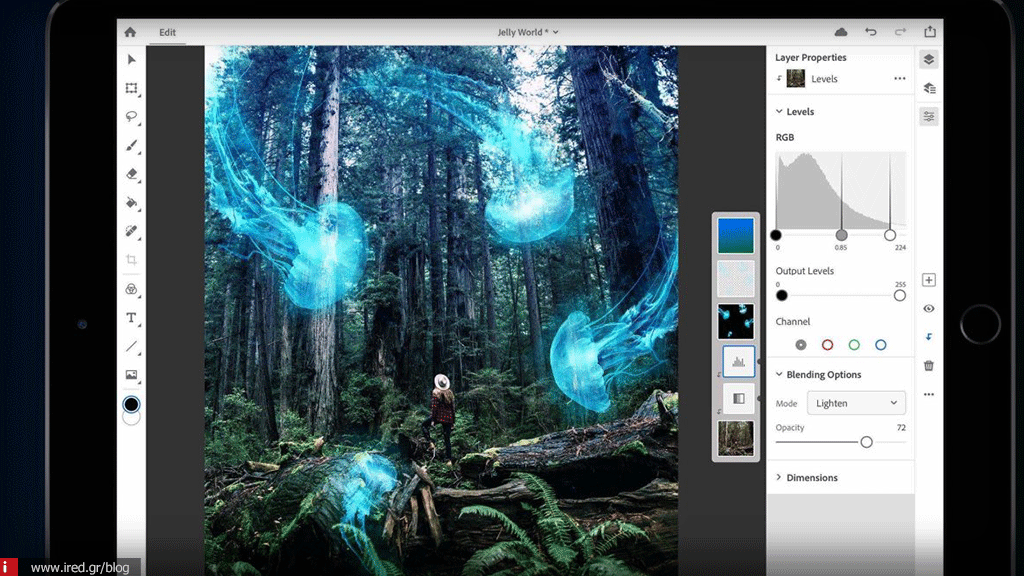
Task: Switch to the Edit tab
Action: [168, 32]
